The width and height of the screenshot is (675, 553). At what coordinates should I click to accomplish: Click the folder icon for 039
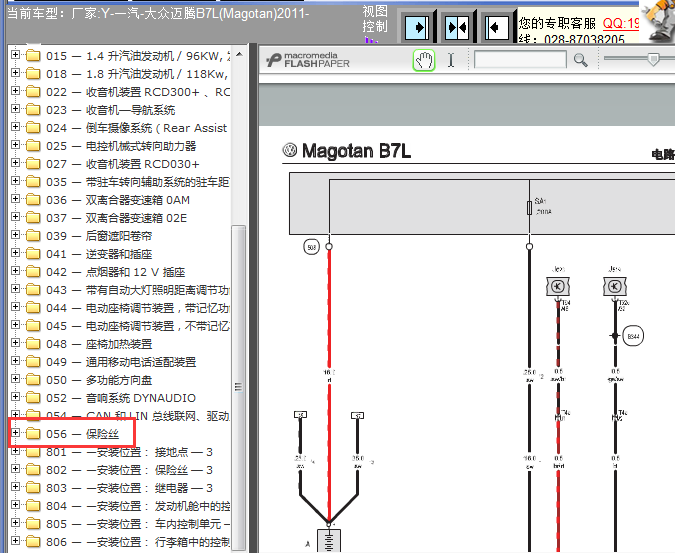tap(33, 236)
